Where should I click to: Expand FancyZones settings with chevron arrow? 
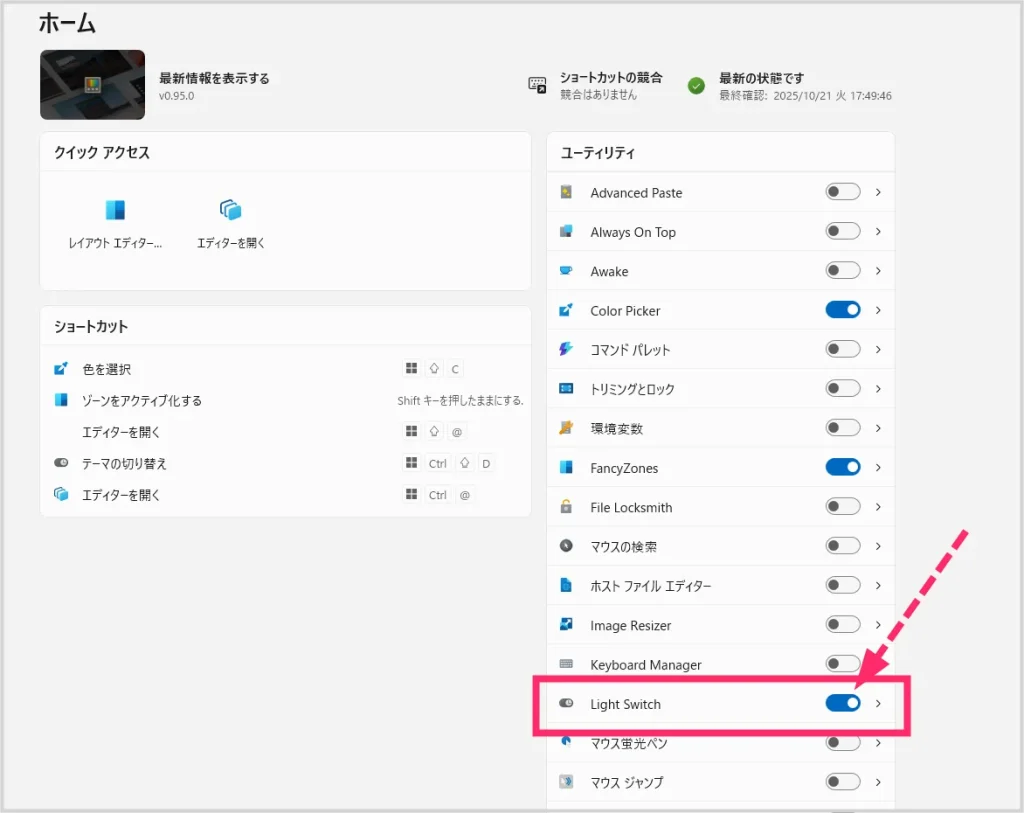pos(878,467)
